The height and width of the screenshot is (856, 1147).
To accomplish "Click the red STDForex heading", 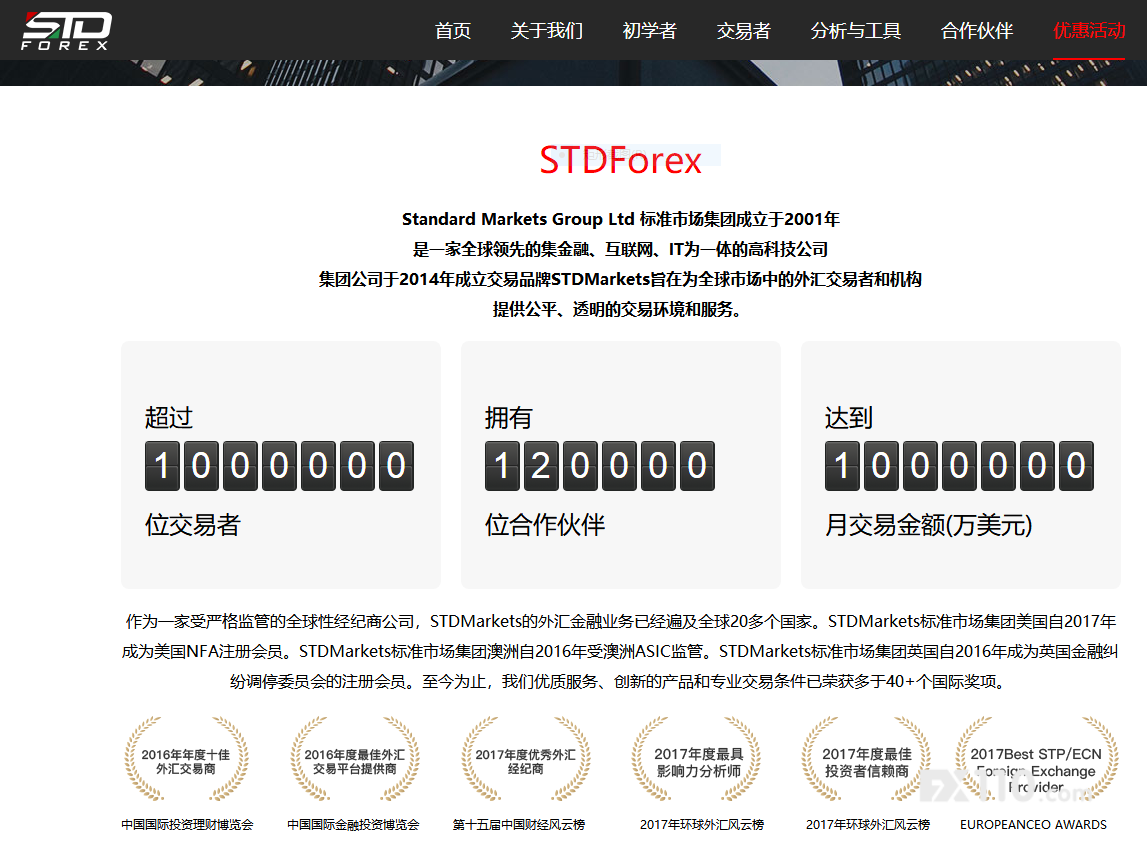I will click(x=620, y=160).
